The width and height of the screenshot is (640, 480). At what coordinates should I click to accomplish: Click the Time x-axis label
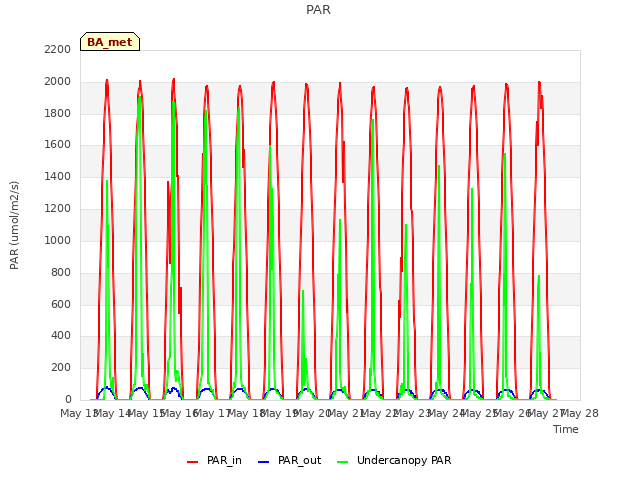click(566, 429)
